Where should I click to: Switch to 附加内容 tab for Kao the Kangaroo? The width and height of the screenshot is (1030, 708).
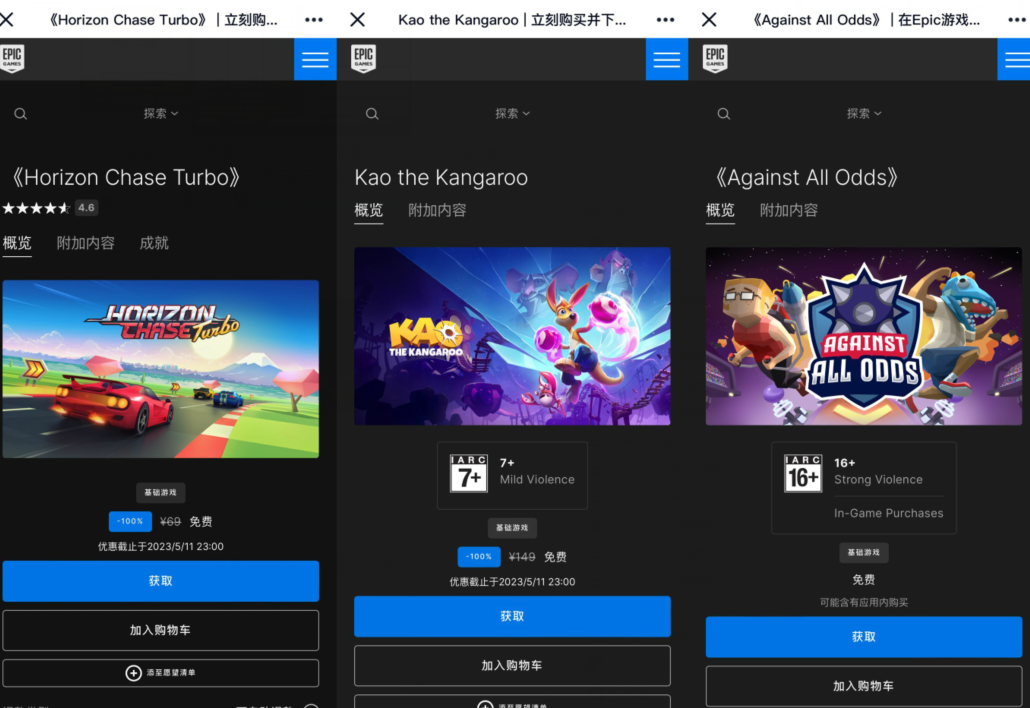click(437, 210)
